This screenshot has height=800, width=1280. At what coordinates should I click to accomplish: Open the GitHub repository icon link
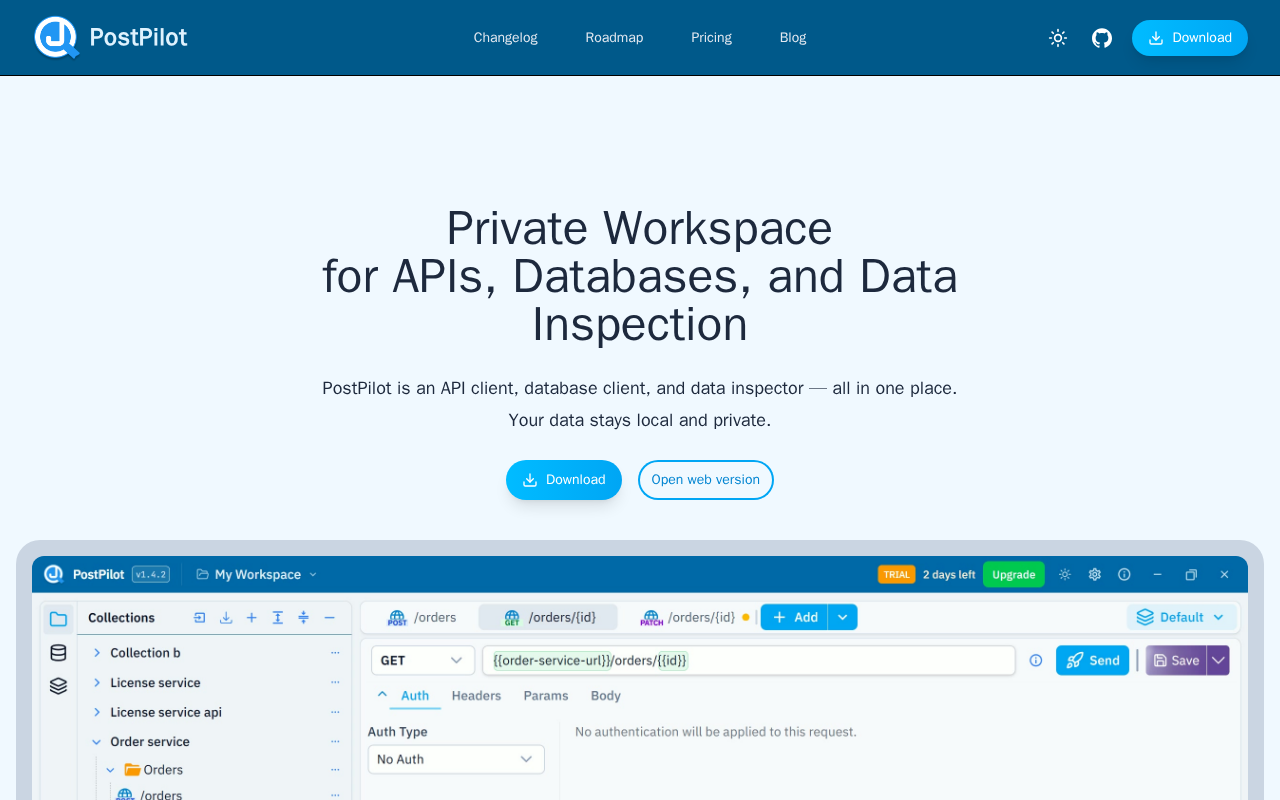(x=1102, y=38)
